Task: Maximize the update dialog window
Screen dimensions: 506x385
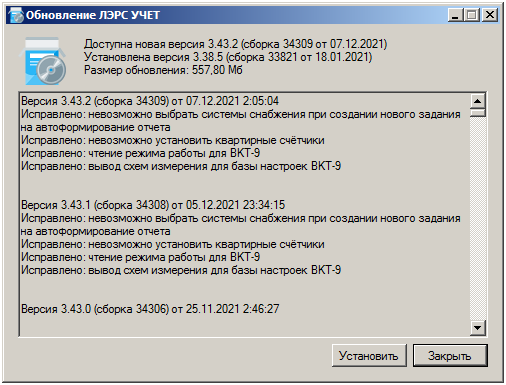Action: [x=471, y=15]
